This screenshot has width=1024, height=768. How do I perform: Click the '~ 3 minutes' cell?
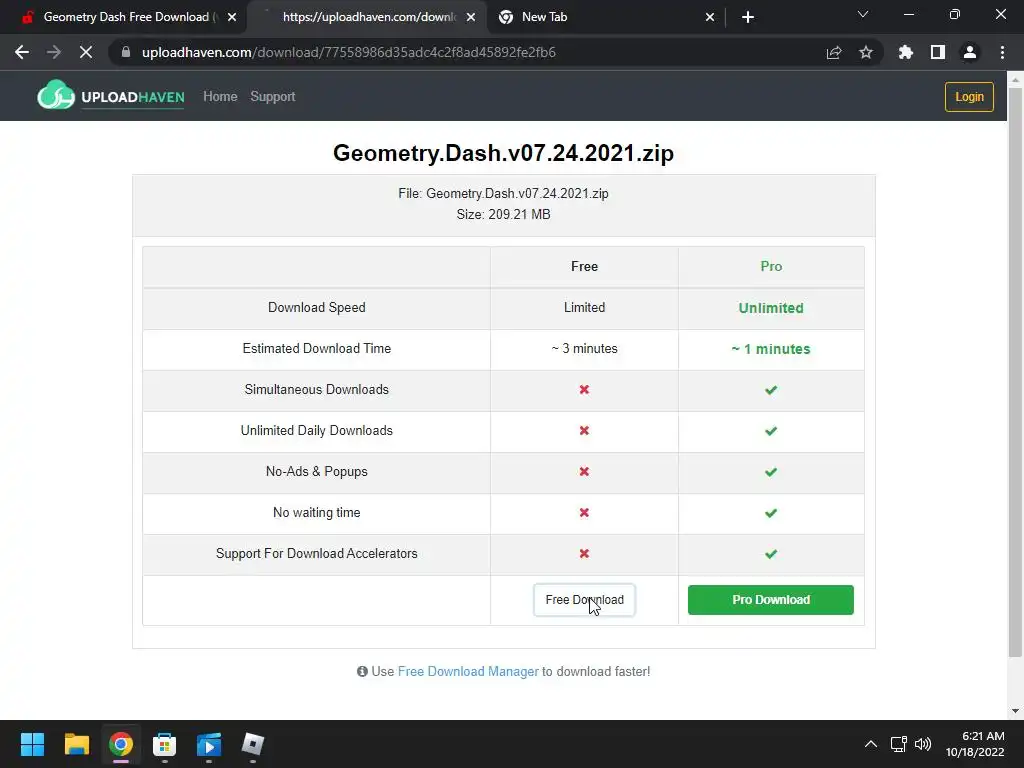click(584, 349)
